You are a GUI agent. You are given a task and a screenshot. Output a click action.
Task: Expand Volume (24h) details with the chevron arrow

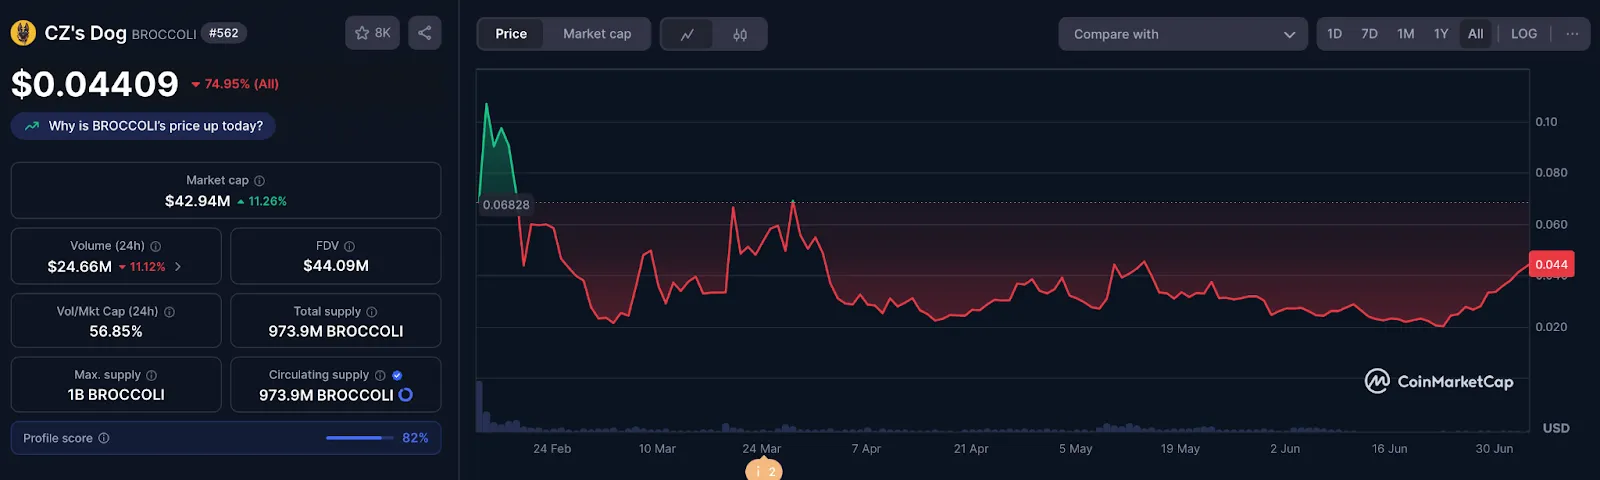pyautogui.click(x=178, y=267)
